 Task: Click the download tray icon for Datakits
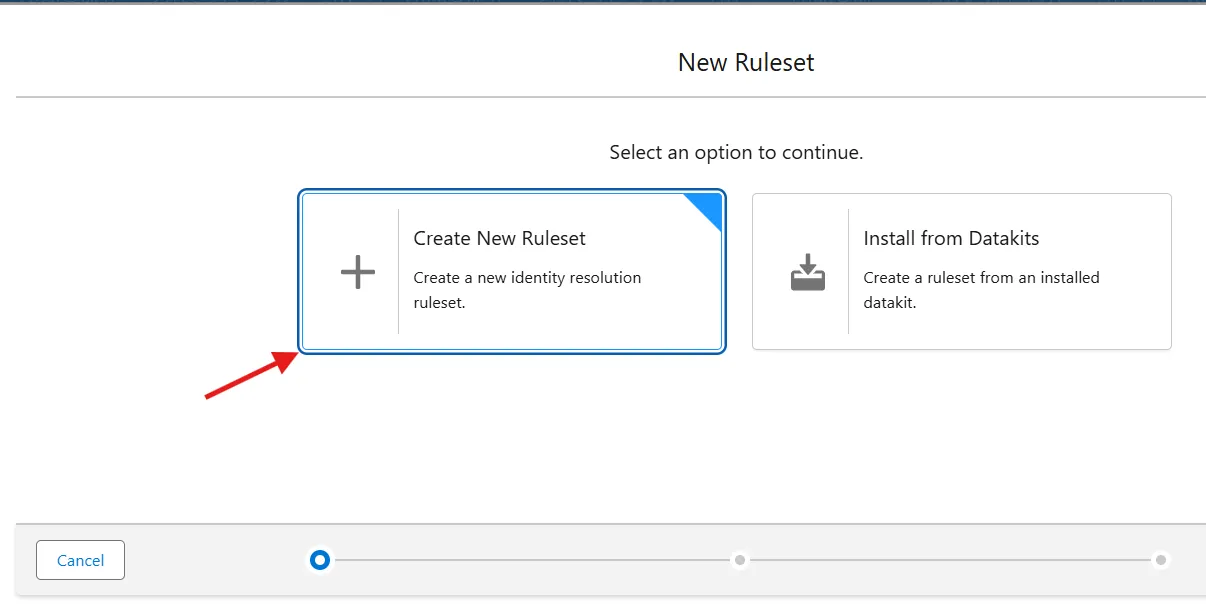coord(807,272)
